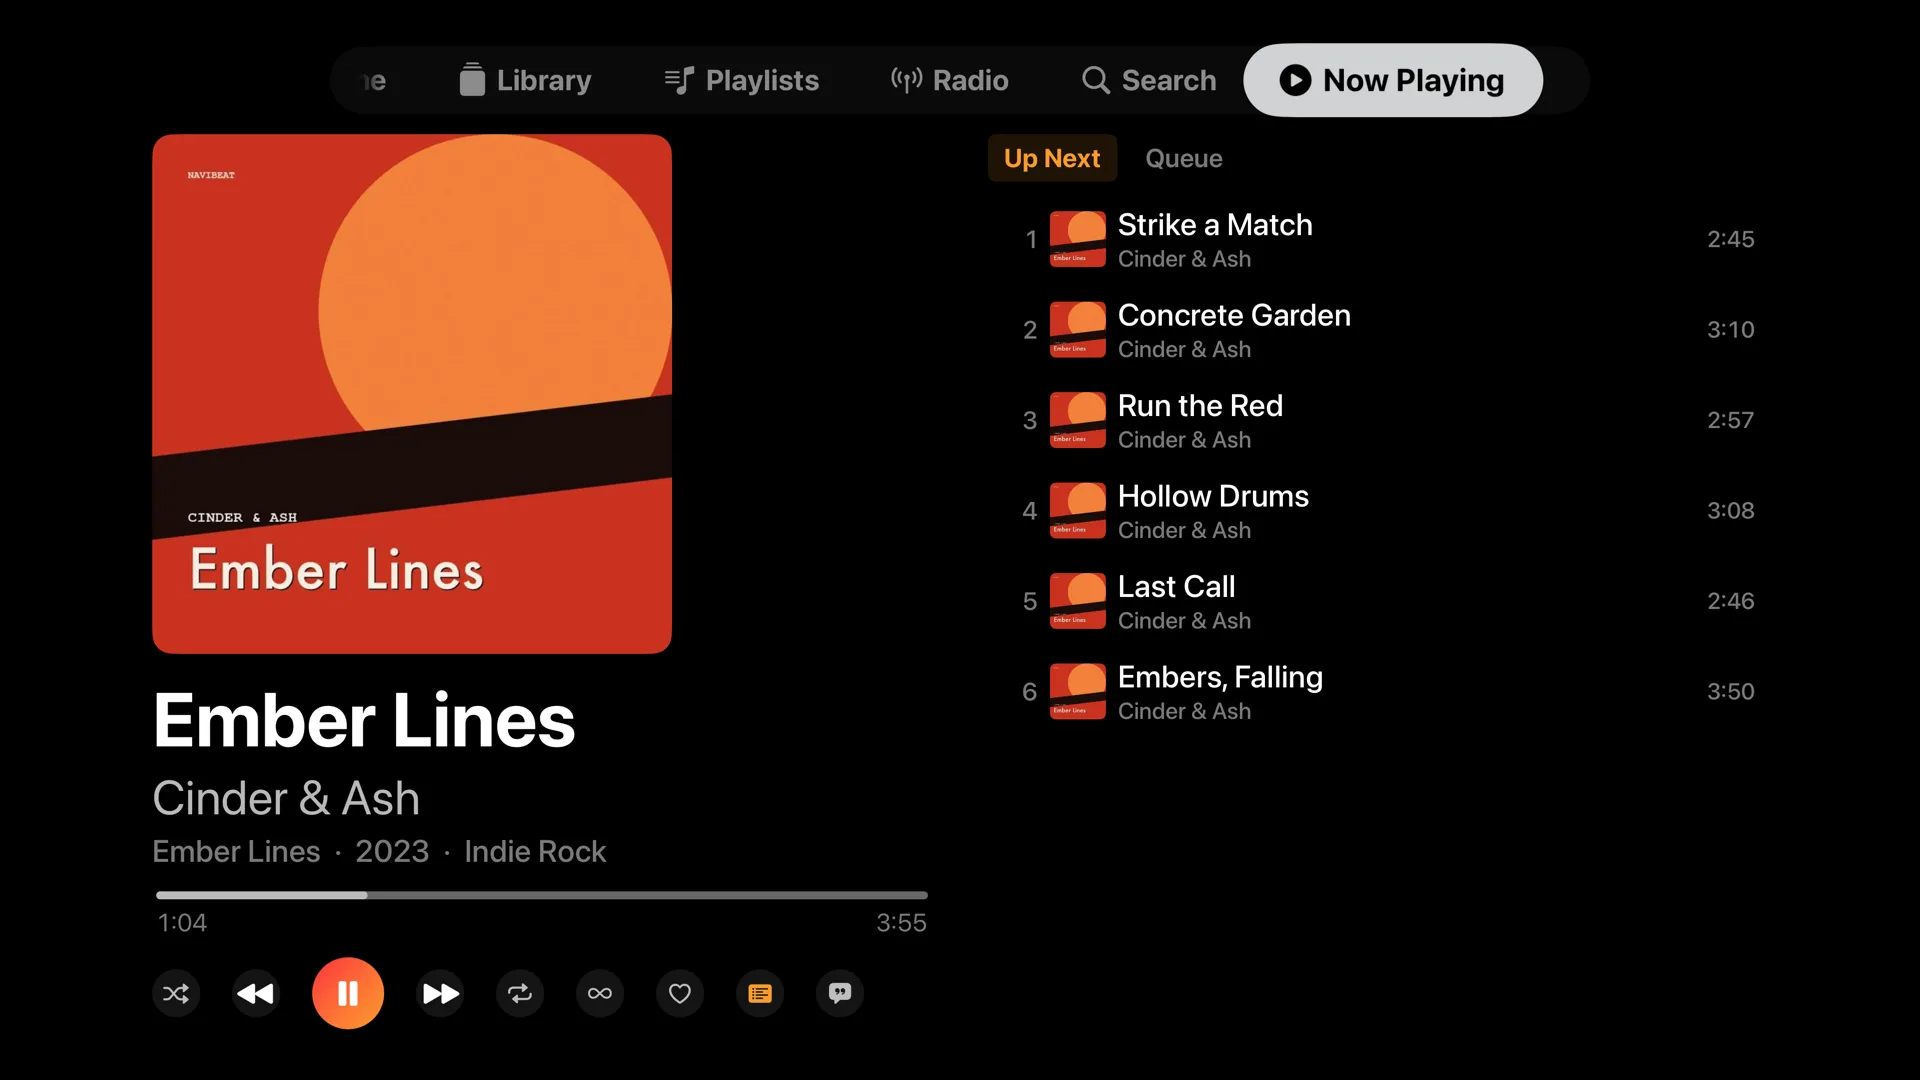Screen dimensions: 1920x1080
Task: Open the Library tab
Action: pos(525,80)
